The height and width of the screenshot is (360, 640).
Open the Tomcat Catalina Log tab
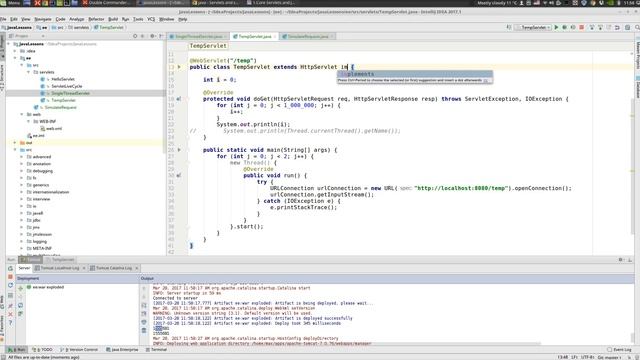(x=114, y=268)
